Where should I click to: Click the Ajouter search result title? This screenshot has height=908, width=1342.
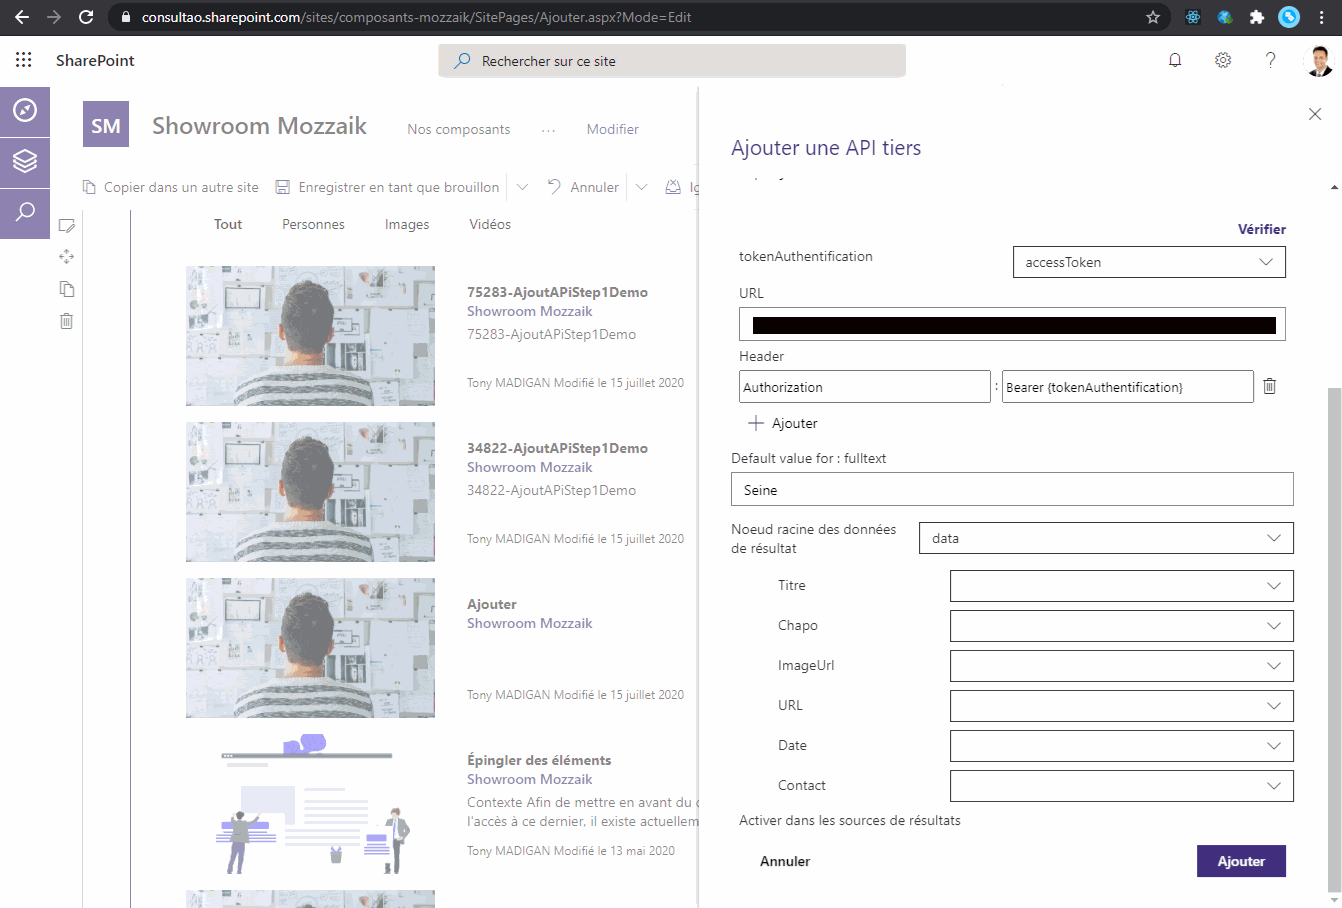point(492,604)
